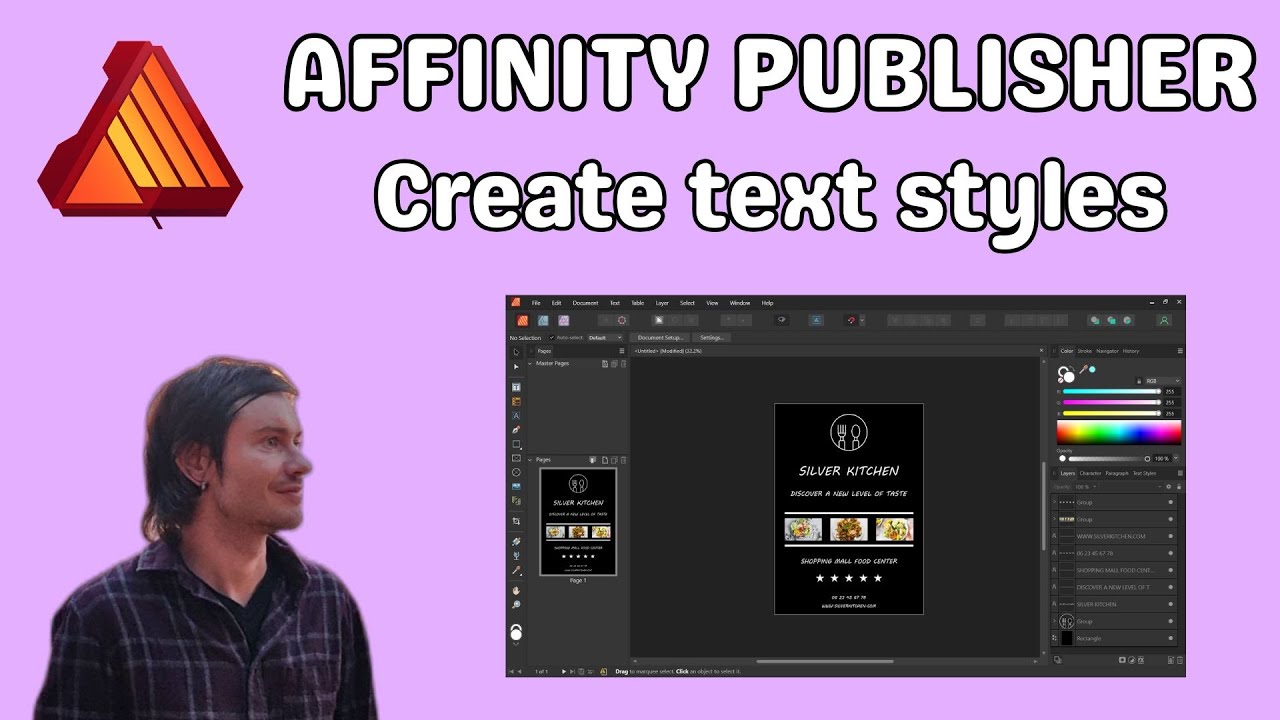The image size is (1280, 720).
Task: Select the Rectangle shape tool
Action: click(516, 444)
